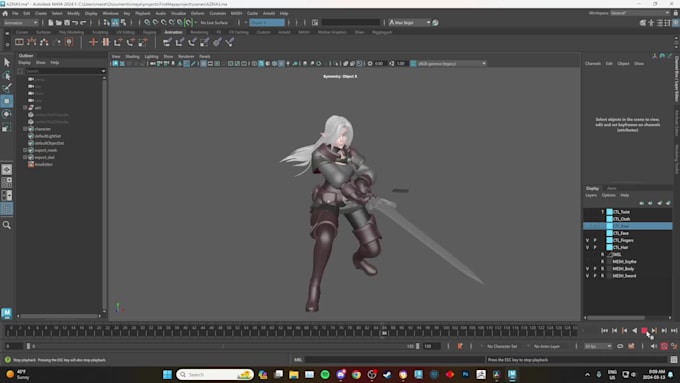Switch to the Rendering shelf tab
Viewport: 680px width, 383px height.
pos(199,32)
